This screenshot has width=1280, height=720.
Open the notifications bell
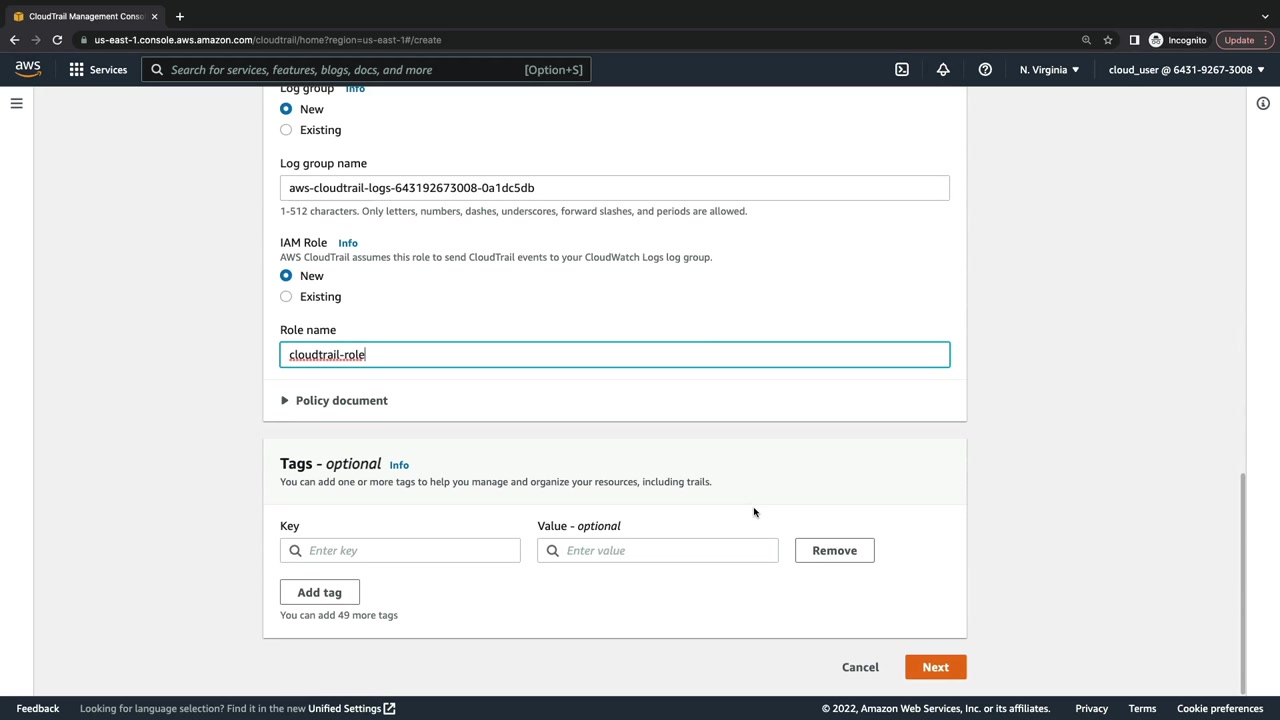pos(943,70)
